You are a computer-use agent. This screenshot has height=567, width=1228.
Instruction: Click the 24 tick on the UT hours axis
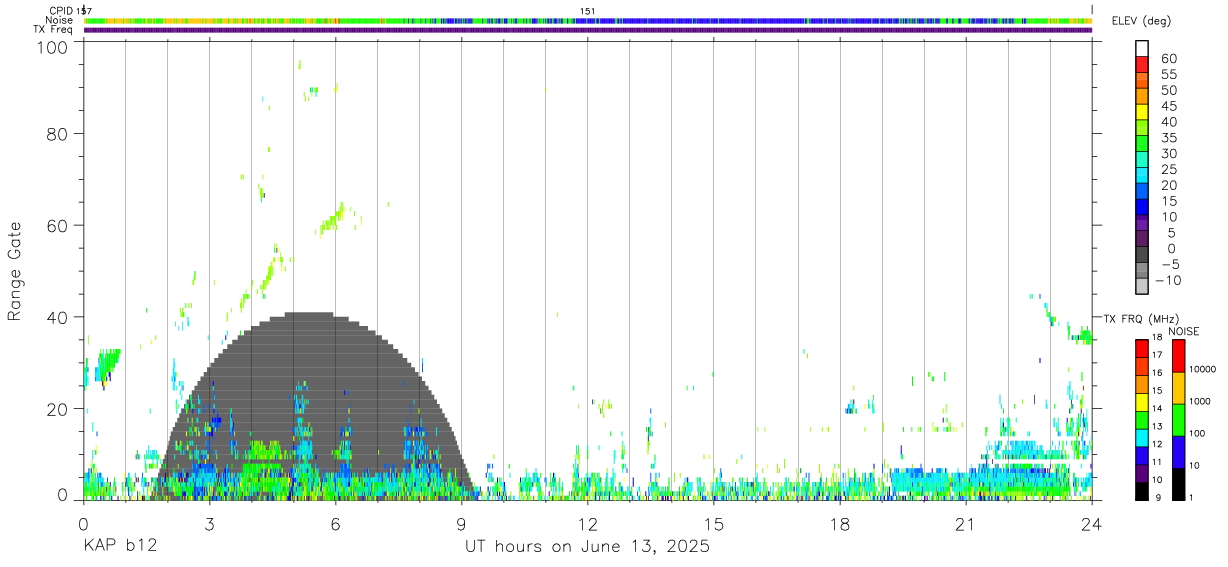coord(1091,523)
